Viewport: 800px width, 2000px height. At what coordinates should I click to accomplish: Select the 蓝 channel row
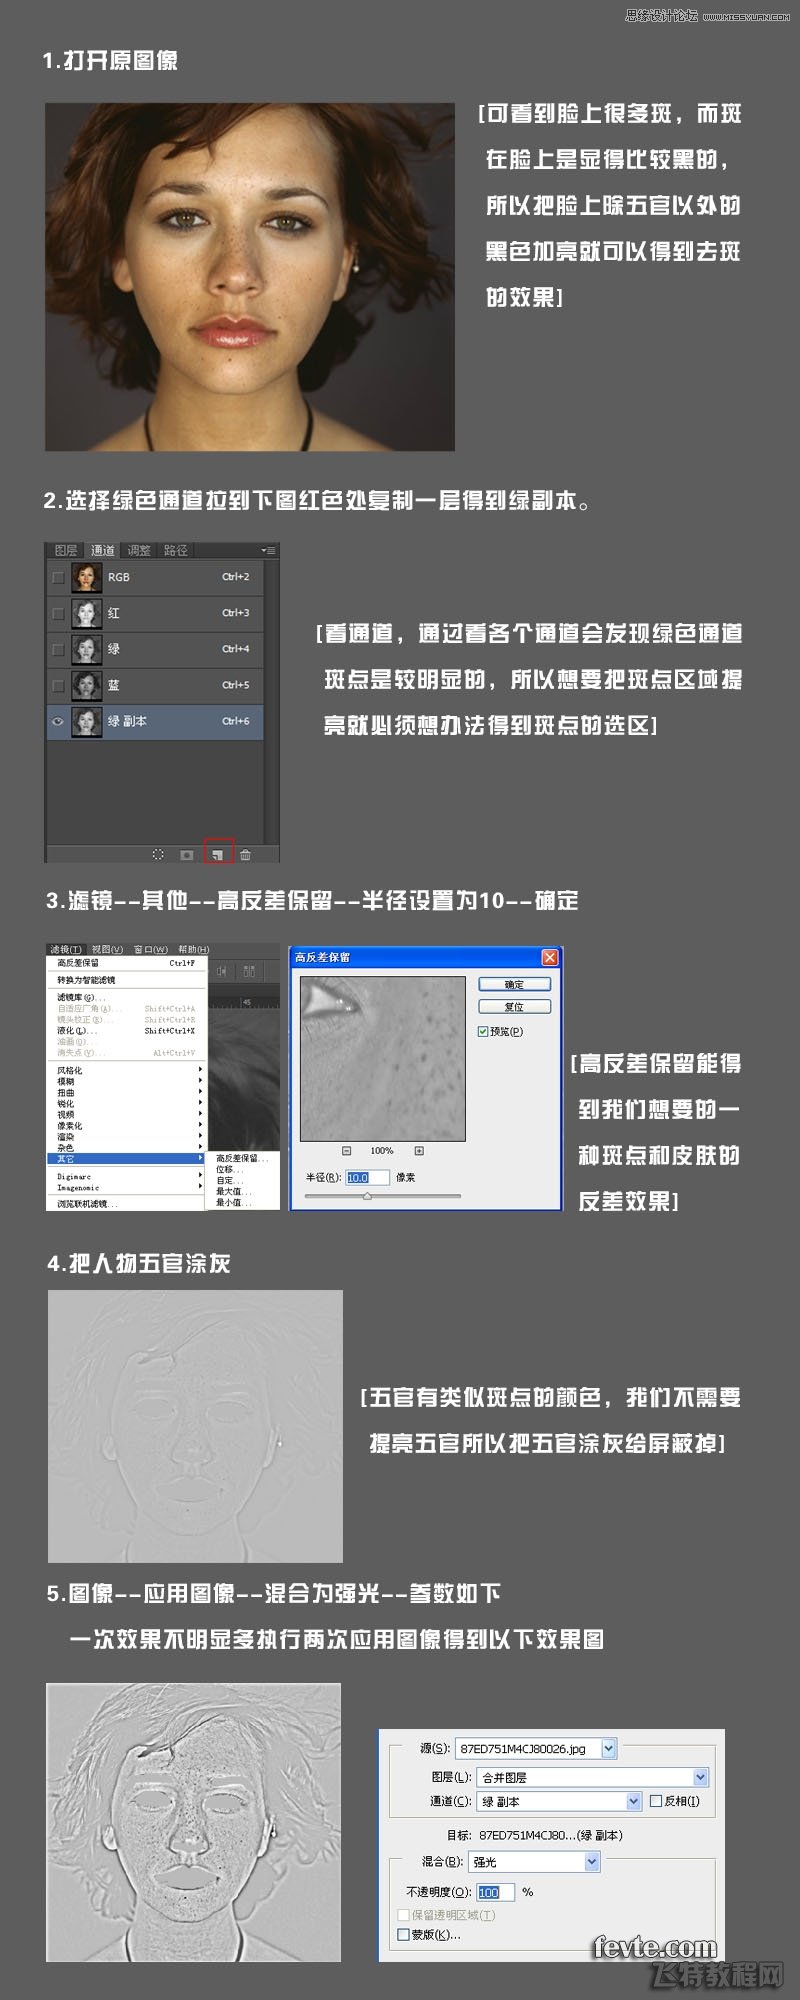tap(155, 685)
